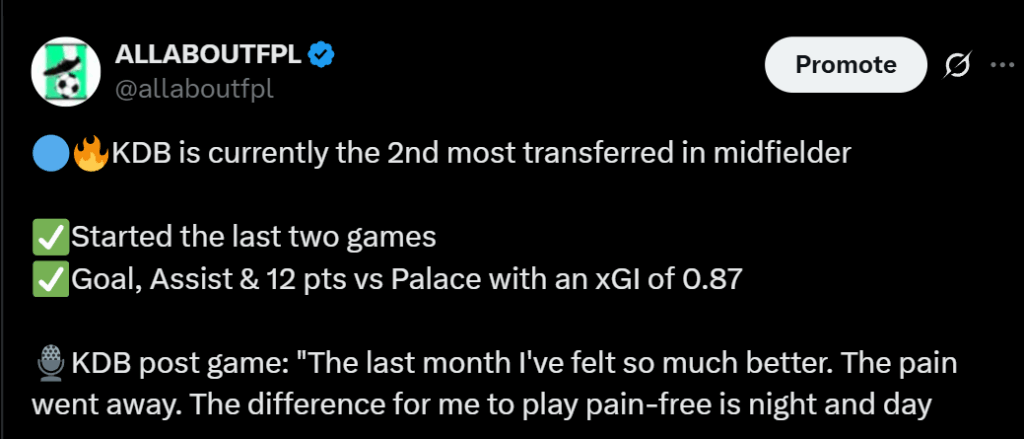The image size is (1024, 439).
Task: Click the Promote button
Action: pyautogui.click(x=846, y=65)
